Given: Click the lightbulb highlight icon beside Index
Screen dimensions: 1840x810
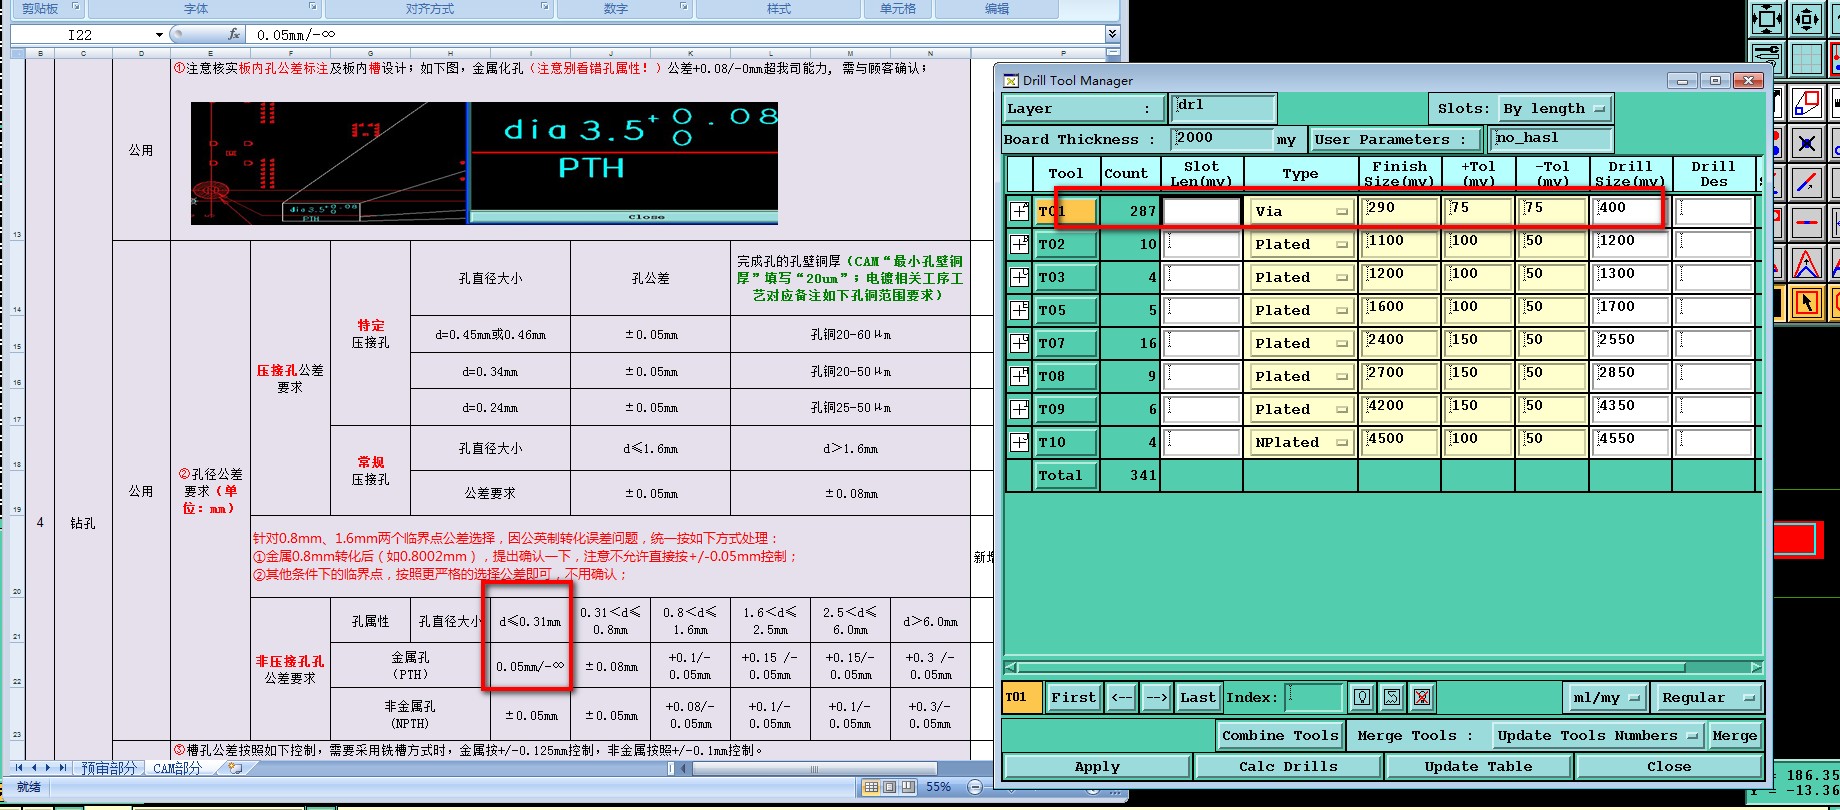Looking at the screenshot, I should (x=1362, y=697).
